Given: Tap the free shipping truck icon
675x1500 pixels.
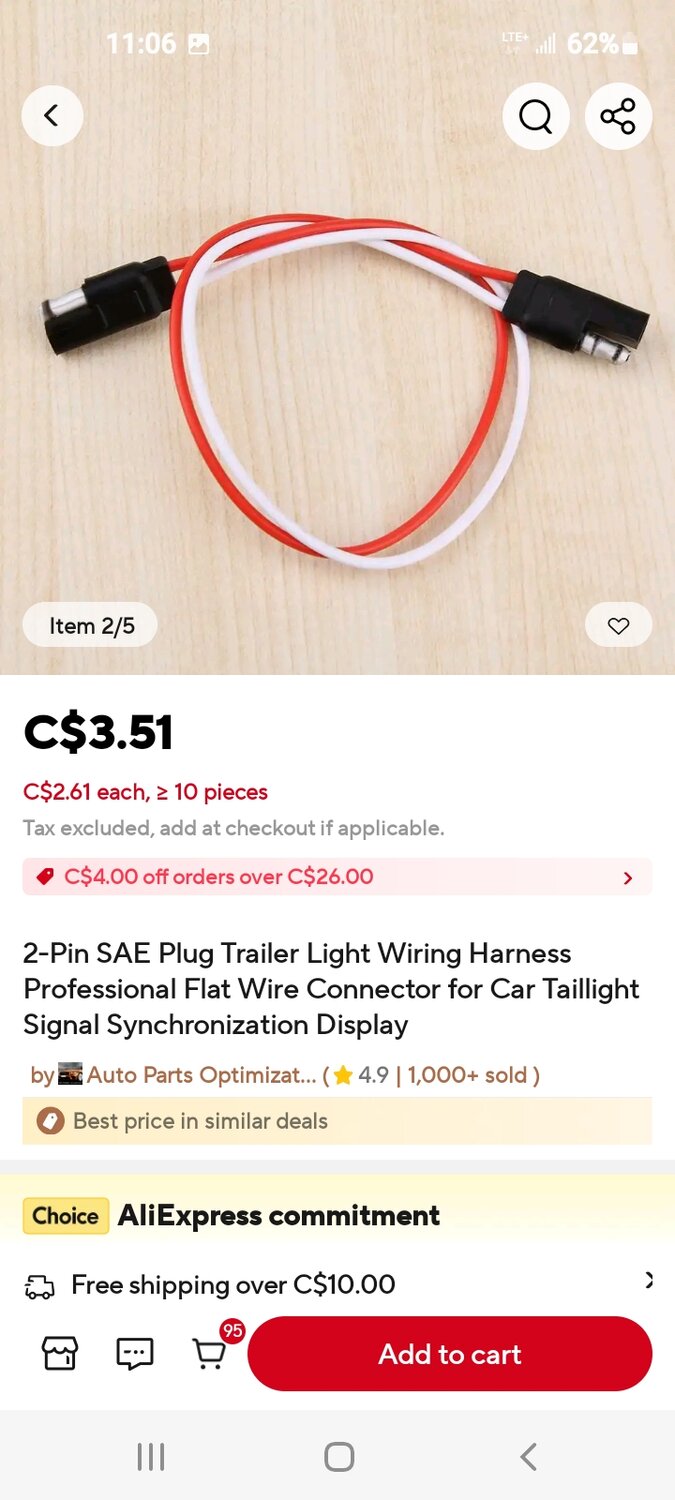Looking at the screenshot, I should 40,1284.
